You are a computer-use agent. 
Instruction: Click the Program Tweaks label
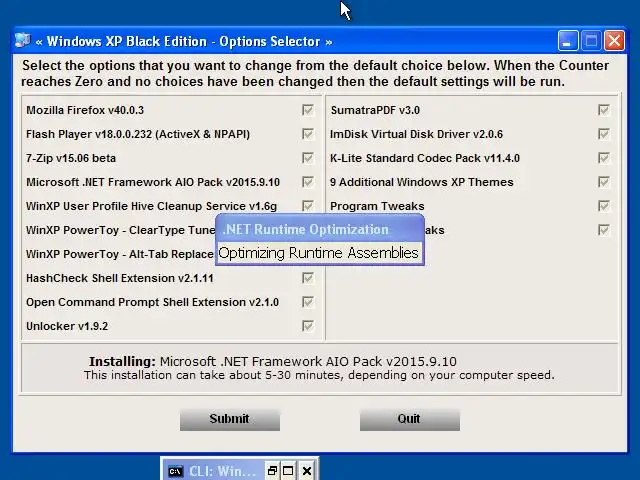(x=377, y=206)
